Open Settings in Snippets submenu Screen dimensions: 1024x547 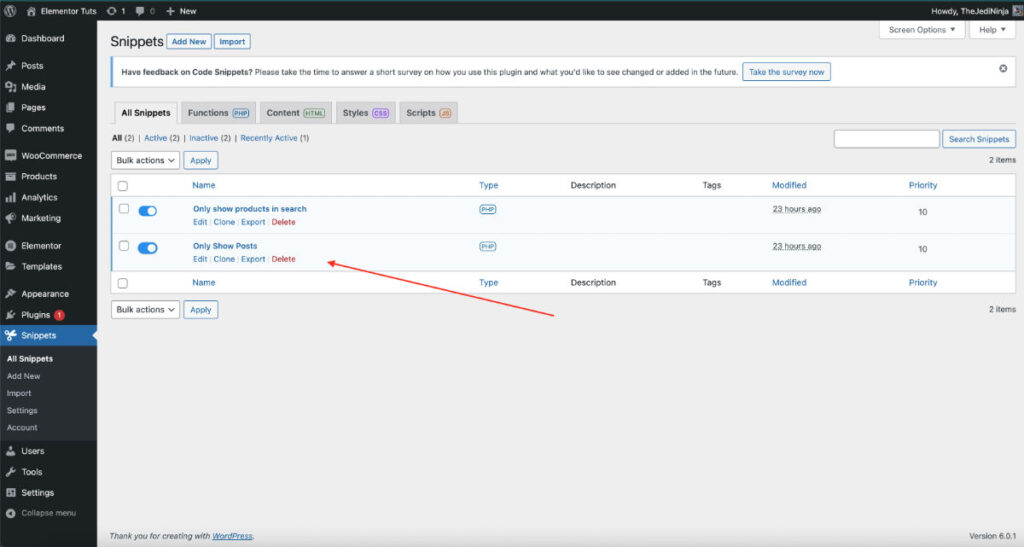click(22, 411)
